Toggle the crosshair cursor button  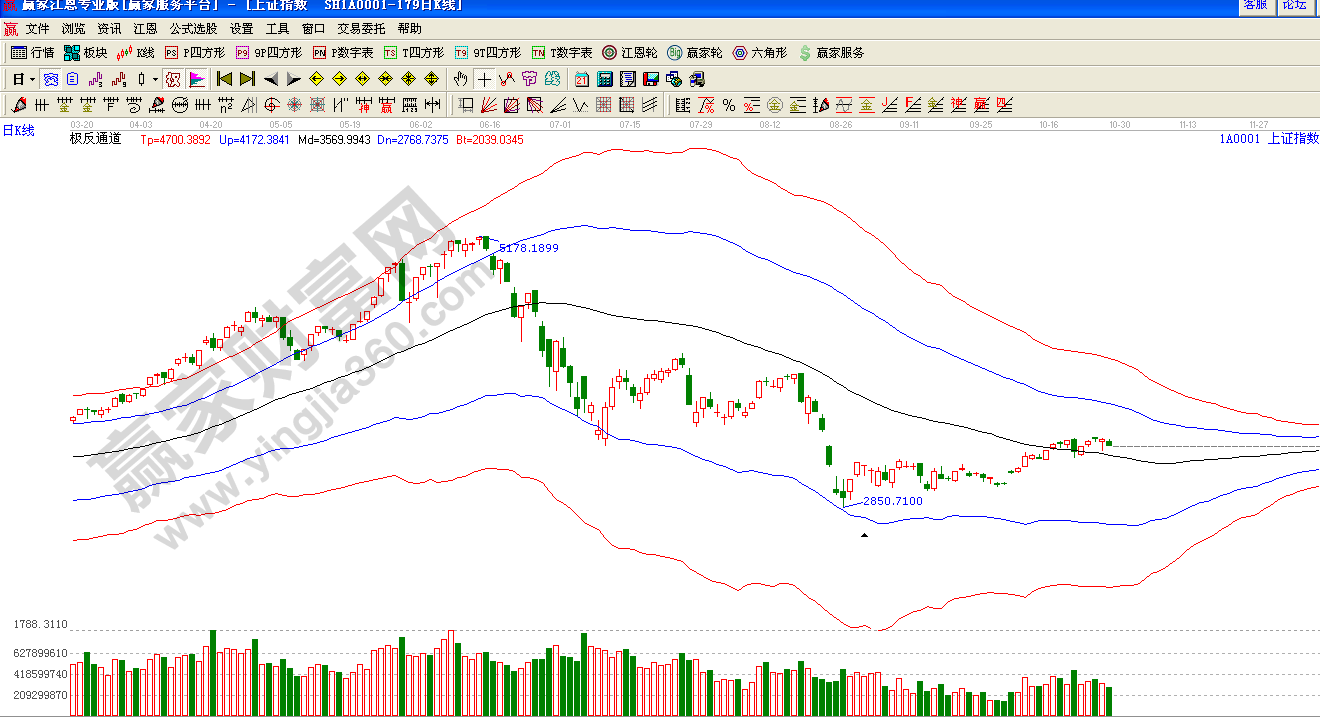(x=484, y=79)
